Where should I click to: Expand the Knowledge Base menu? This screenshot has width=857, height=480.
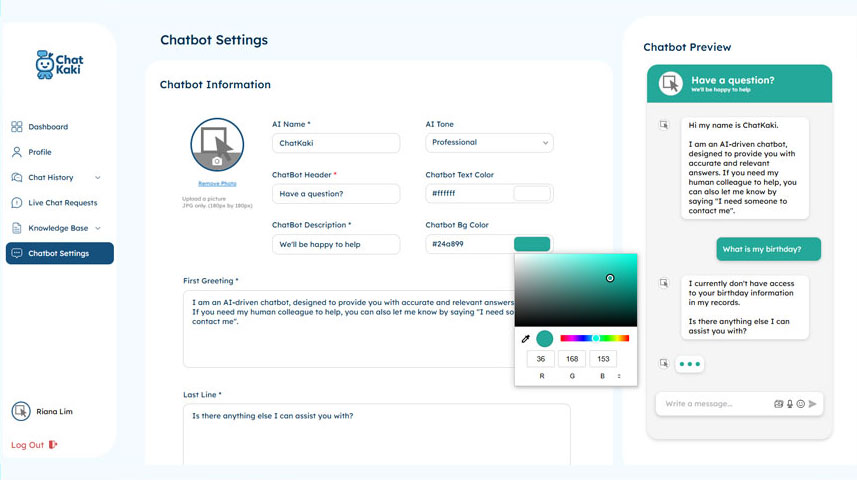tap(97, 228)
